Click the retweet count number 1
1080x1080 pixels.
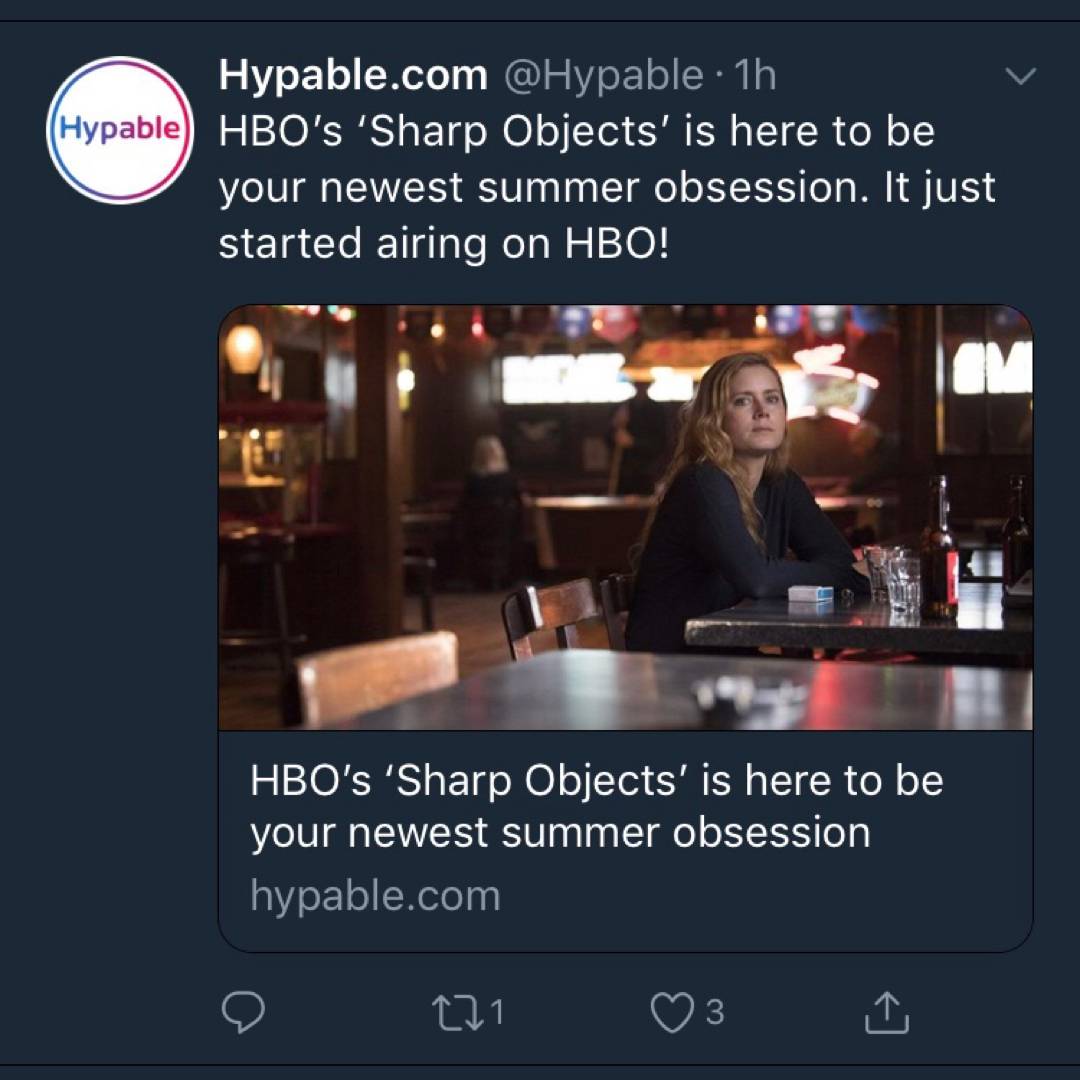tap(497, 1014)
